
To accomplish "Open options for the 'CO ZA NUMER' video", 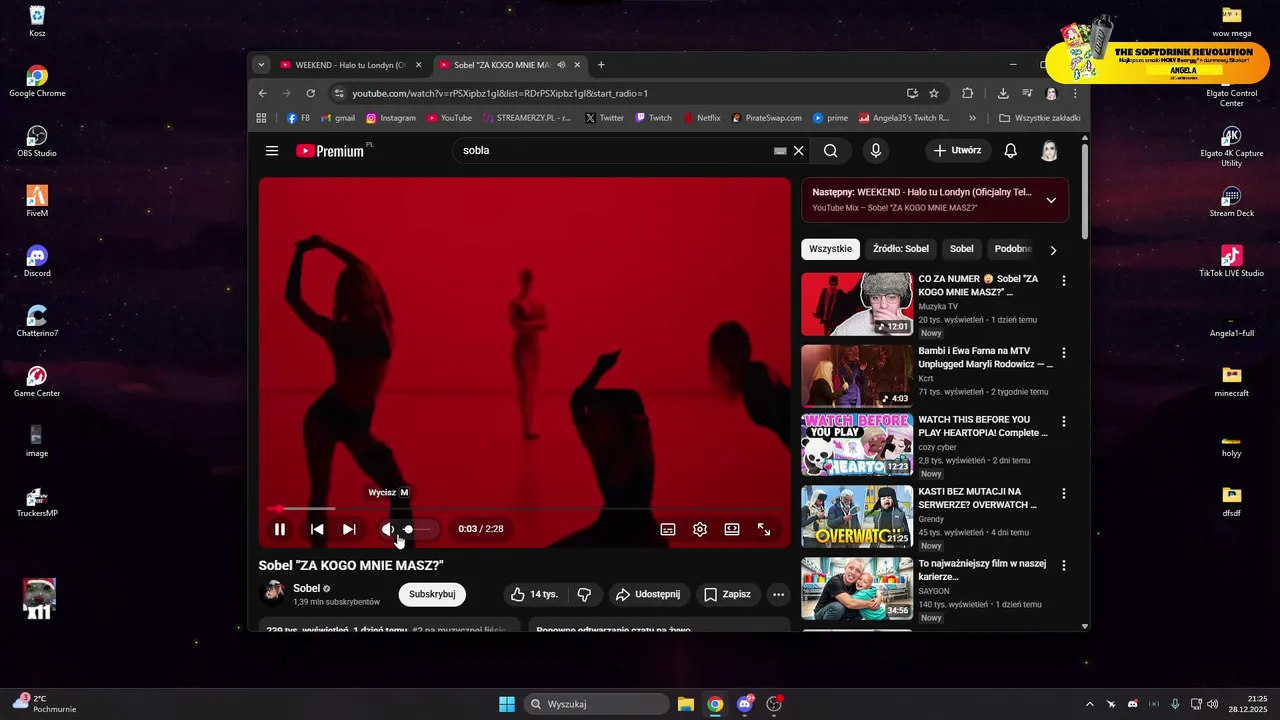I will click(1064, 281).
